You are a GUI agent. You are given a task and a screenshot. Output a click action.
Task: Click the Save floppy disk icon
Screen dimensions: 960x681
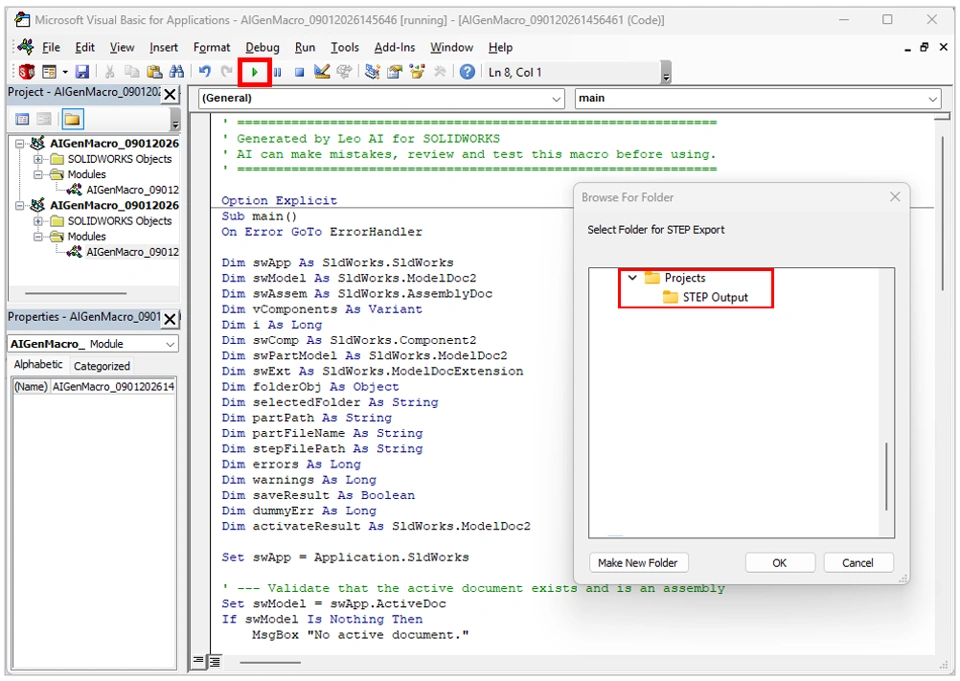pos(82,72)
